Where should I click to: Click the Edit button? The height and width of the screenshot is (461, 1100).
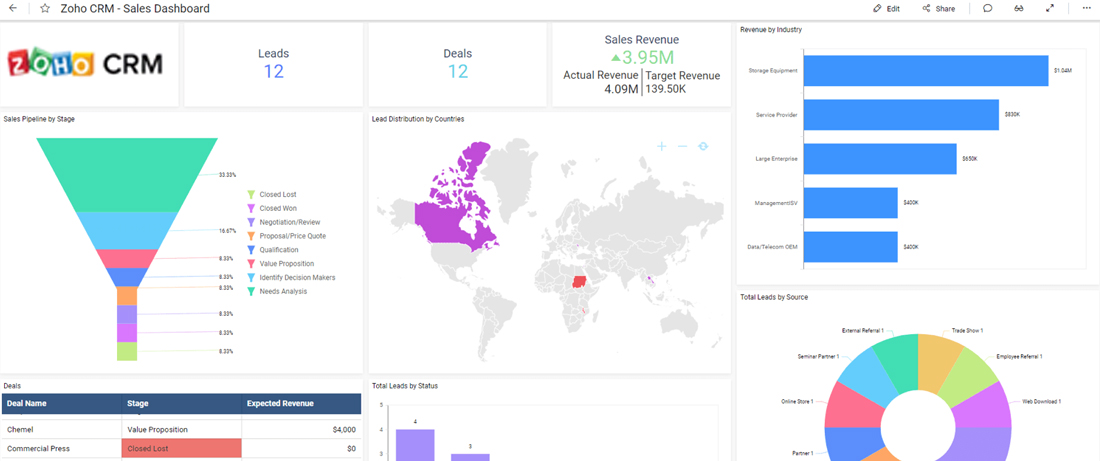886,9
